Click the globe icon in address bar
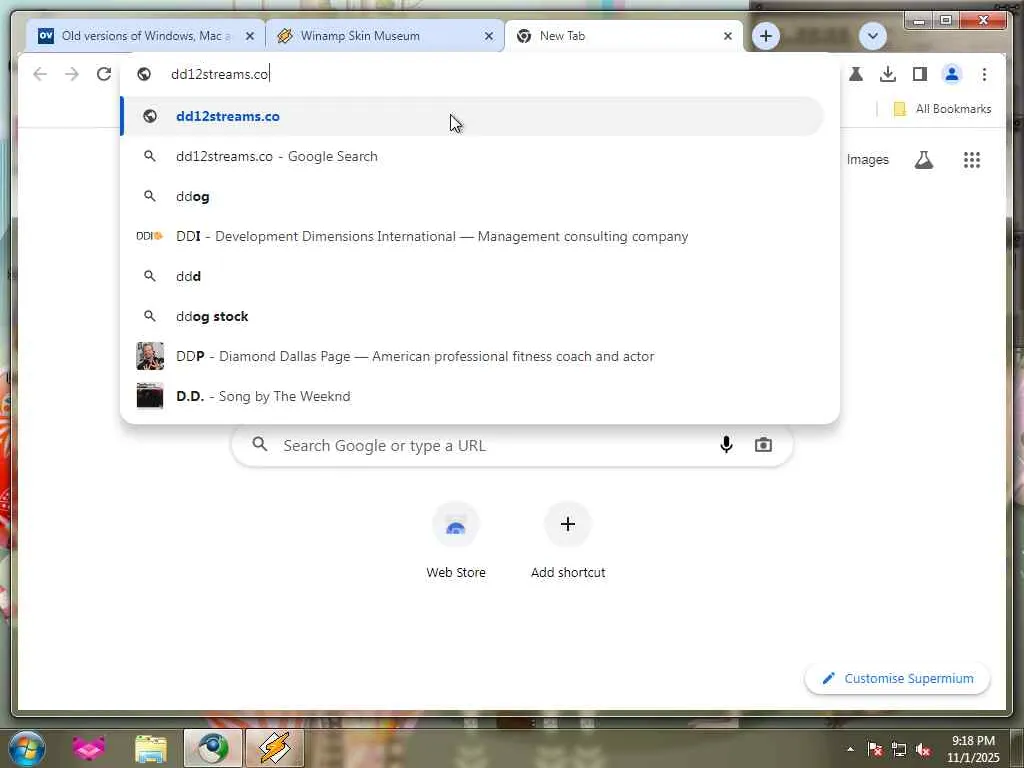 [144, 74]
